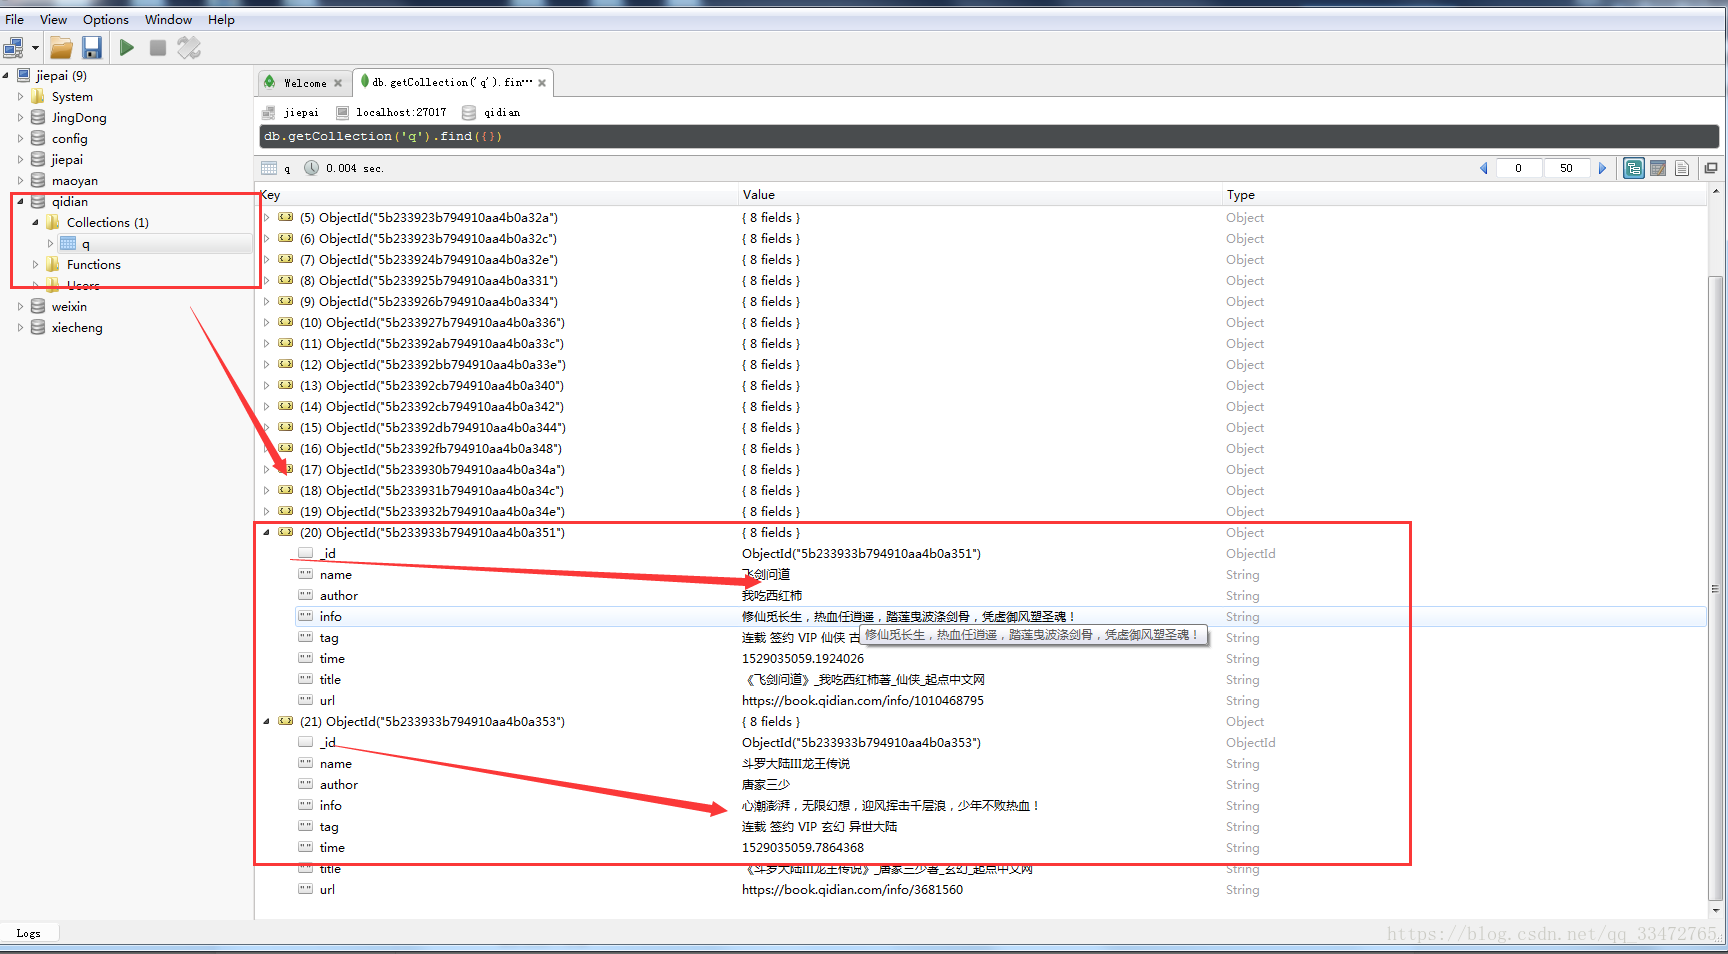Click the JingDong database icon

tap(38, 117)
